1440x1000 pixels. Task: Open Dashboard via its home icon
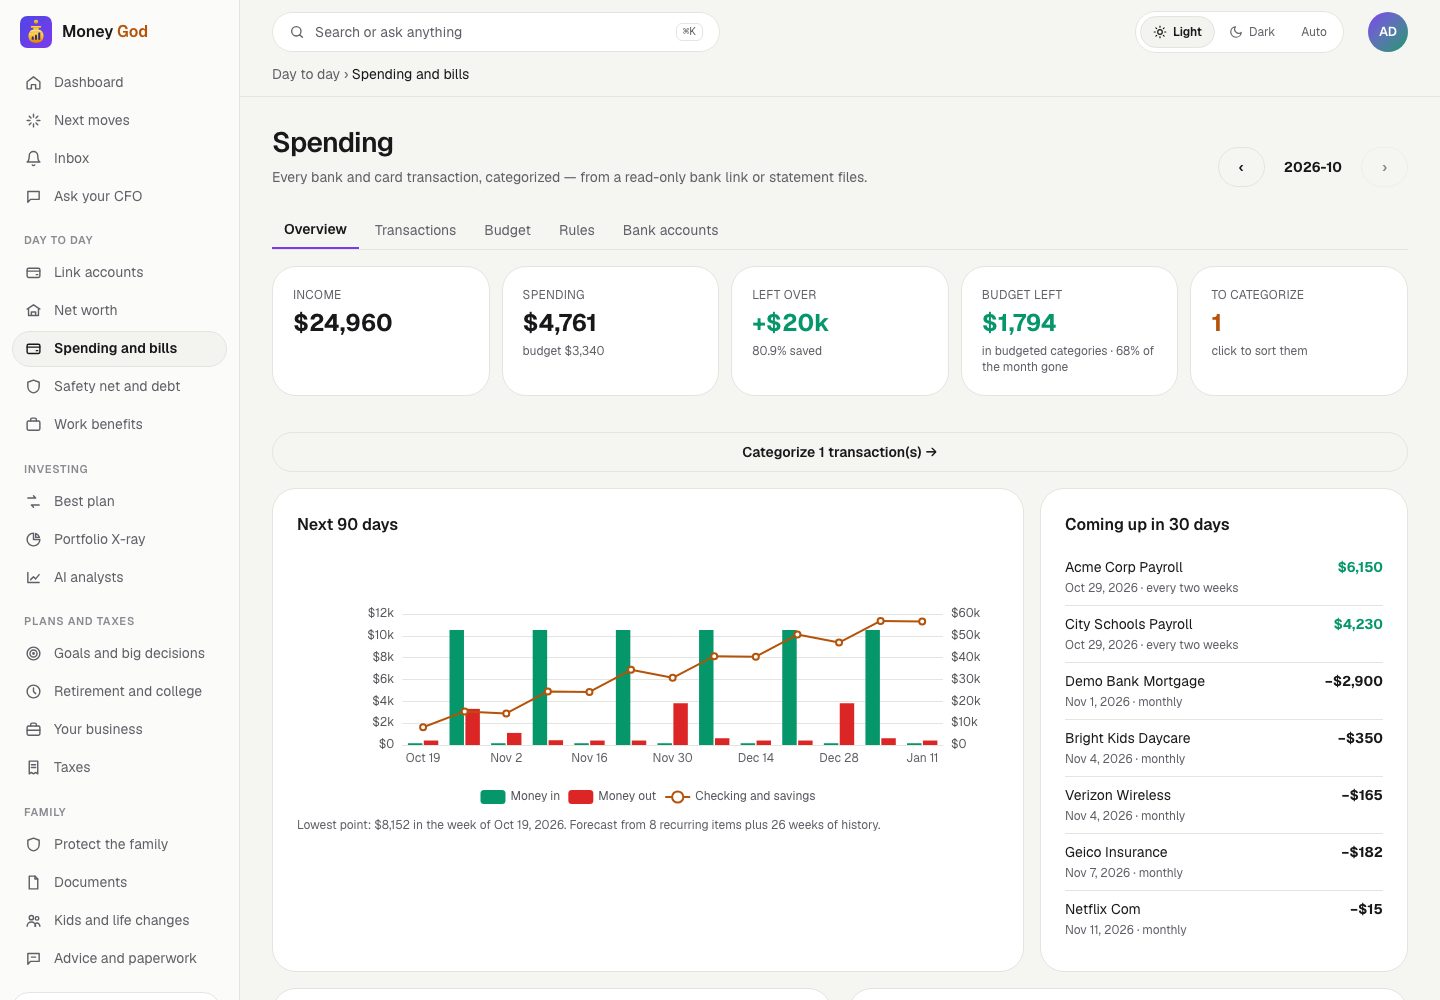[33, 82]
